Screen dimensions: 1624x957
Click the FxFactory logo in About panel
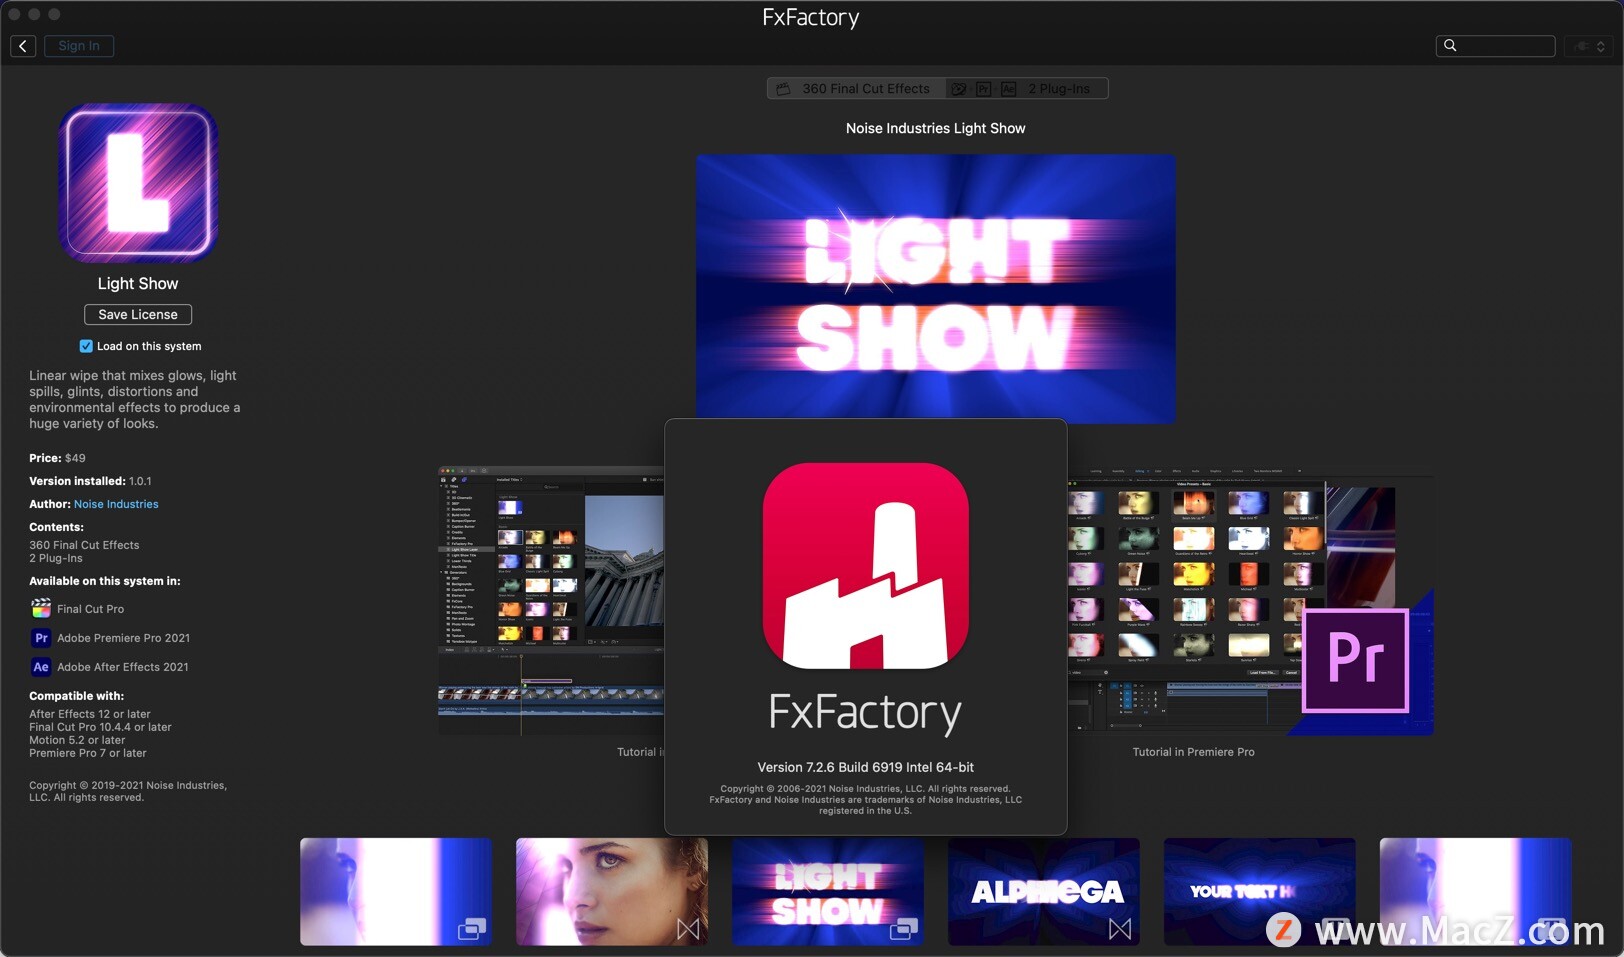[x=866, y=566]
